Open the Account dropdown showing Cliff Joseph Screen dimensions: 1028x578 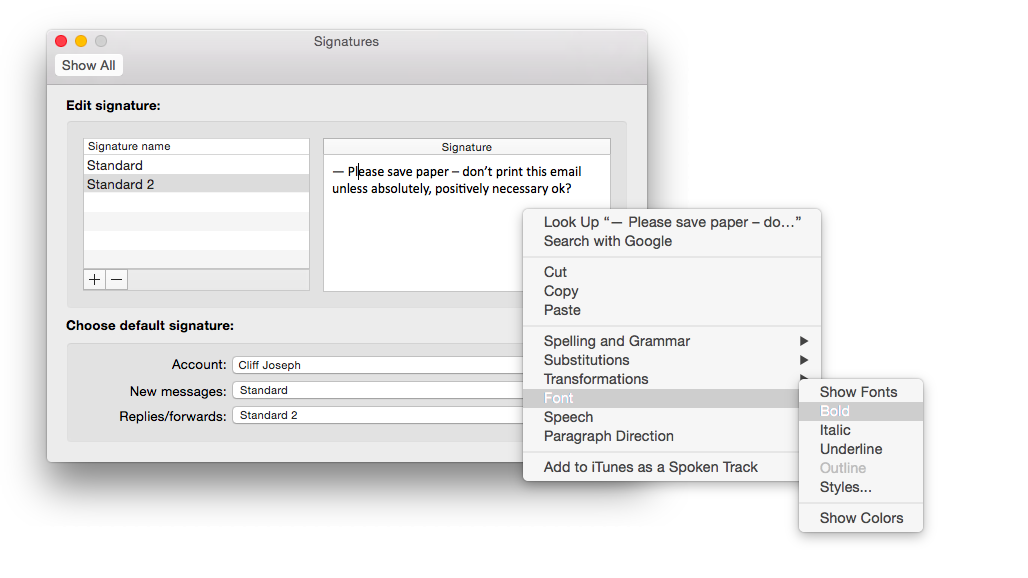click(378, 365)
